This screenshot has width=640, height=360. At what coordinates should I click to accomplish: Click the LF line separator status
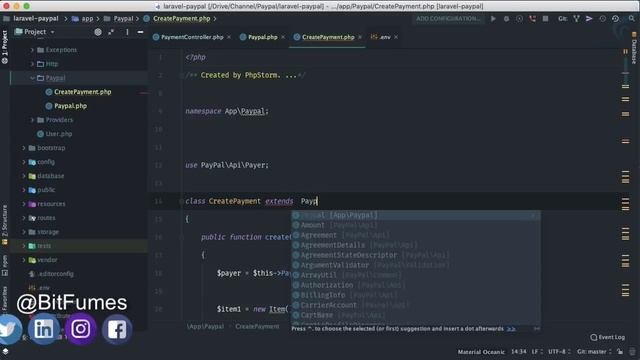537,351
